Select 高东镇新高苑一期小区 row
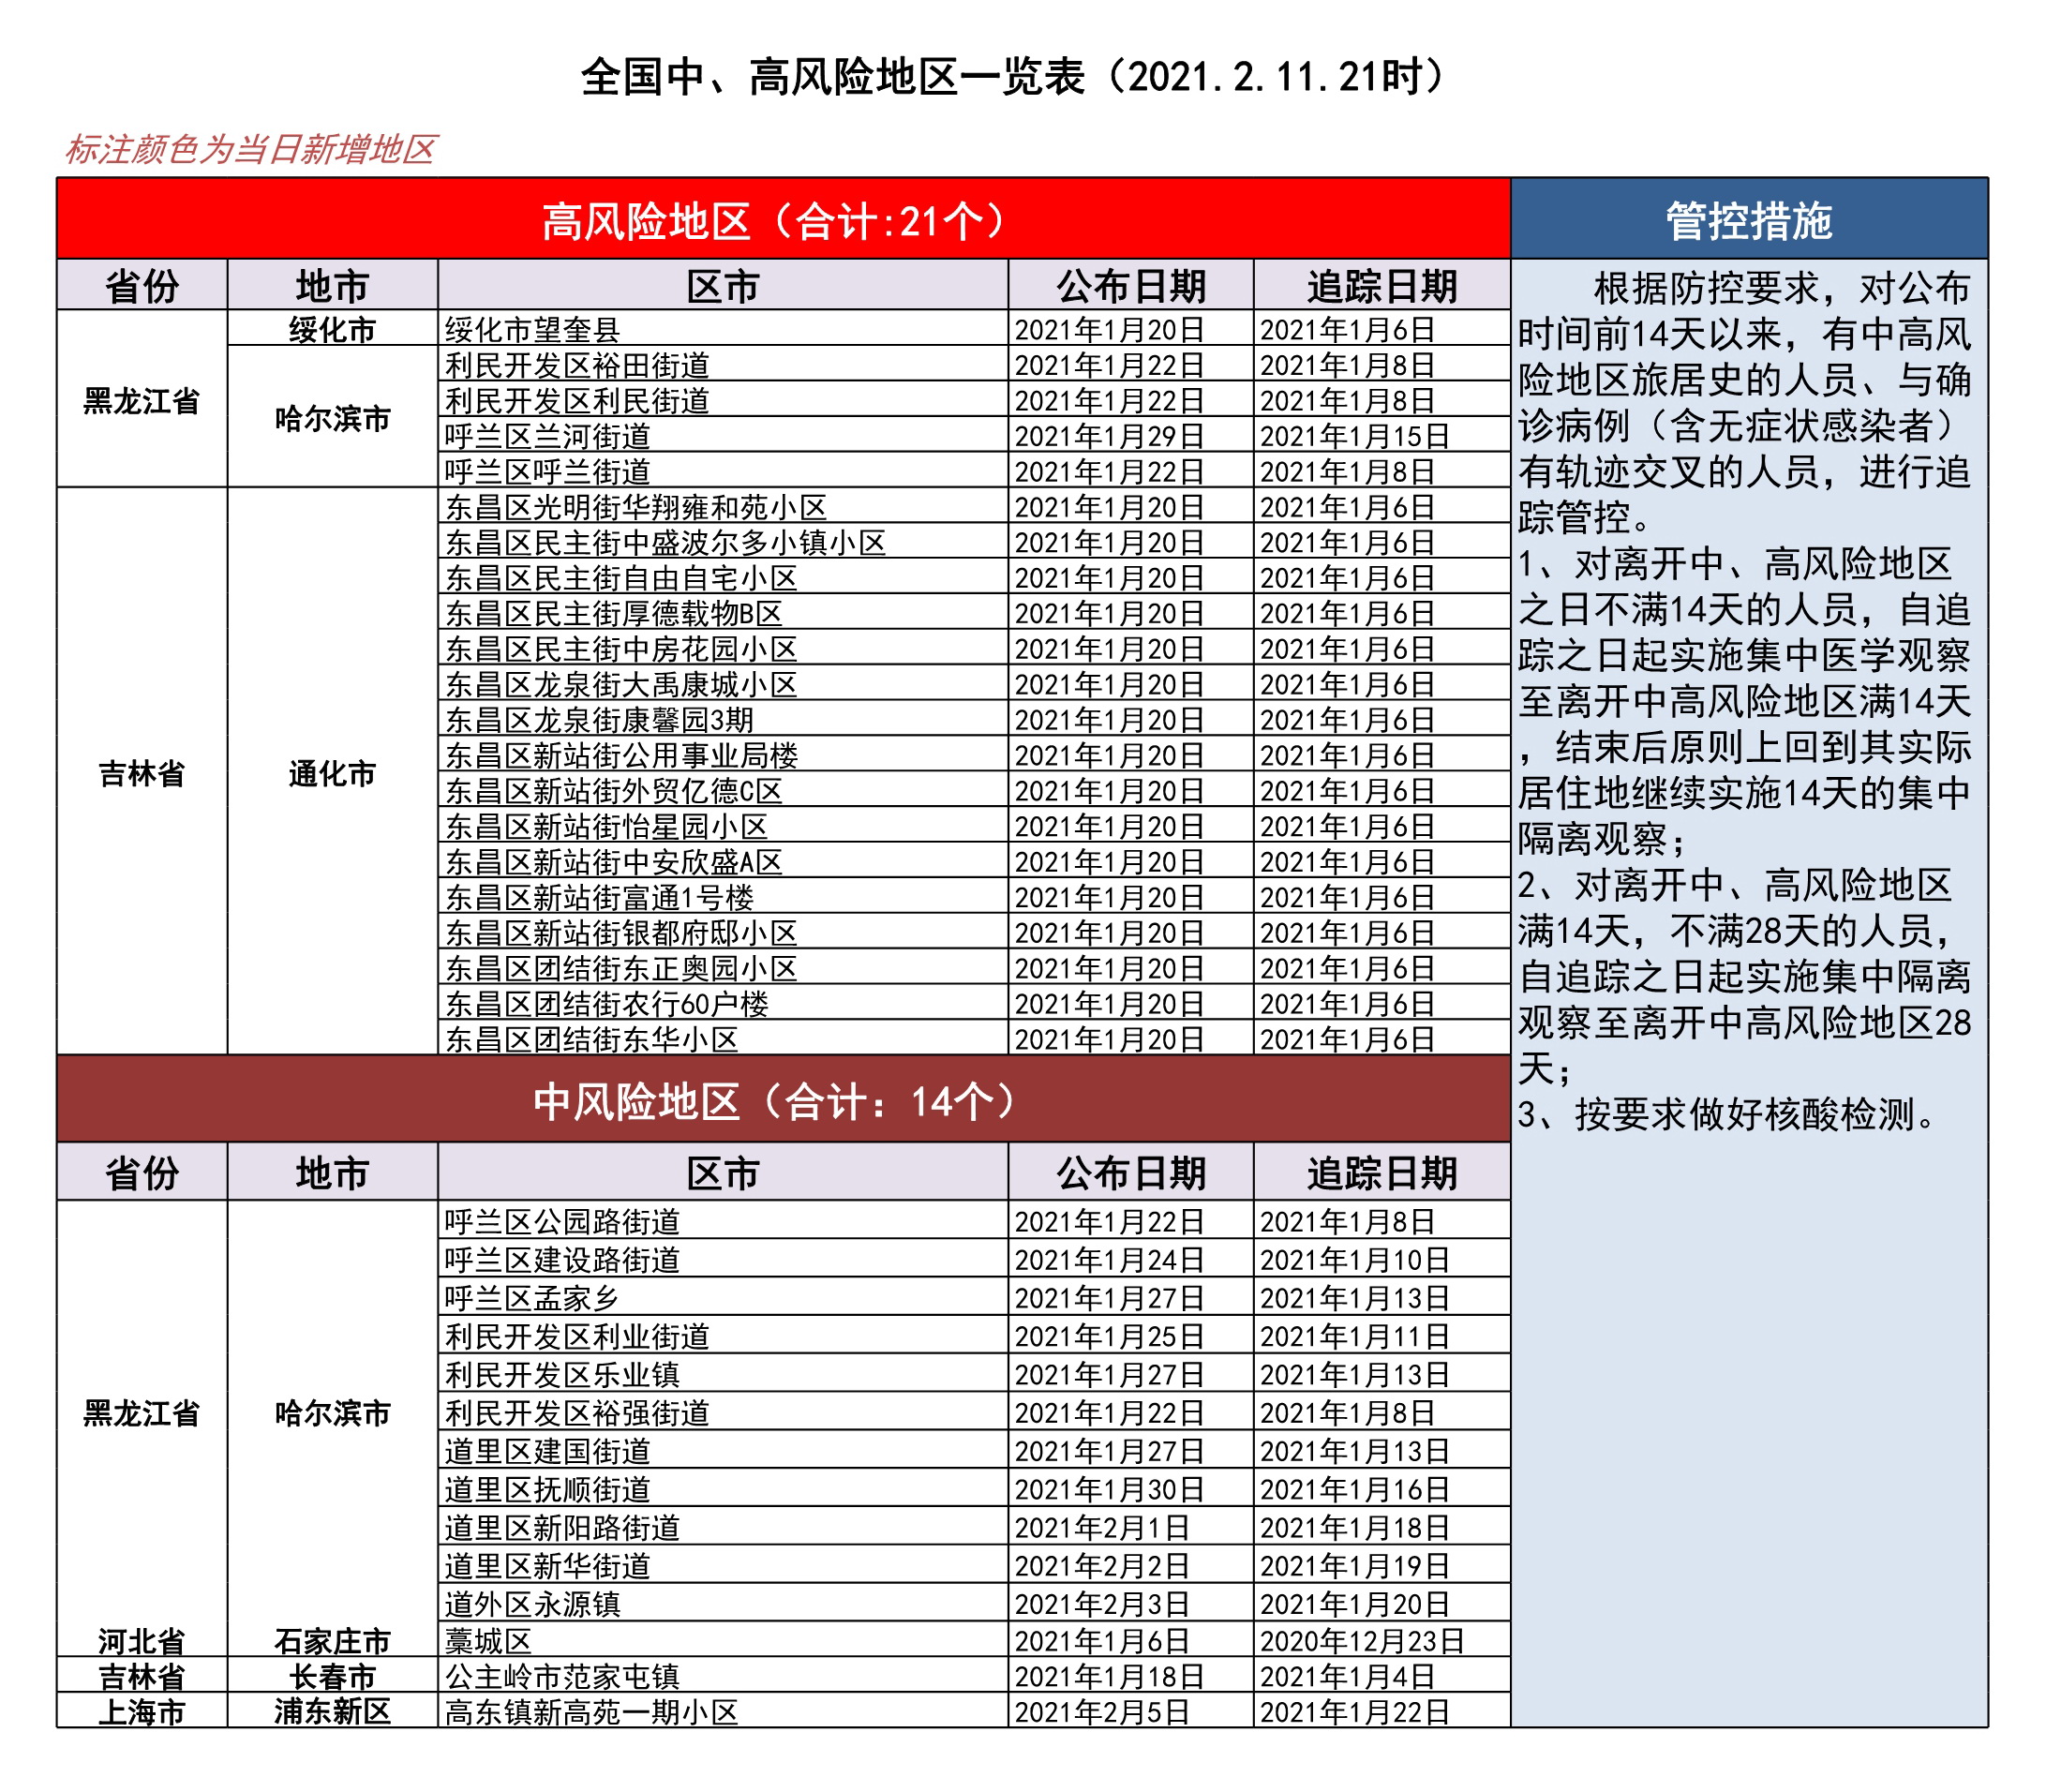 (x=591, y=1712)
